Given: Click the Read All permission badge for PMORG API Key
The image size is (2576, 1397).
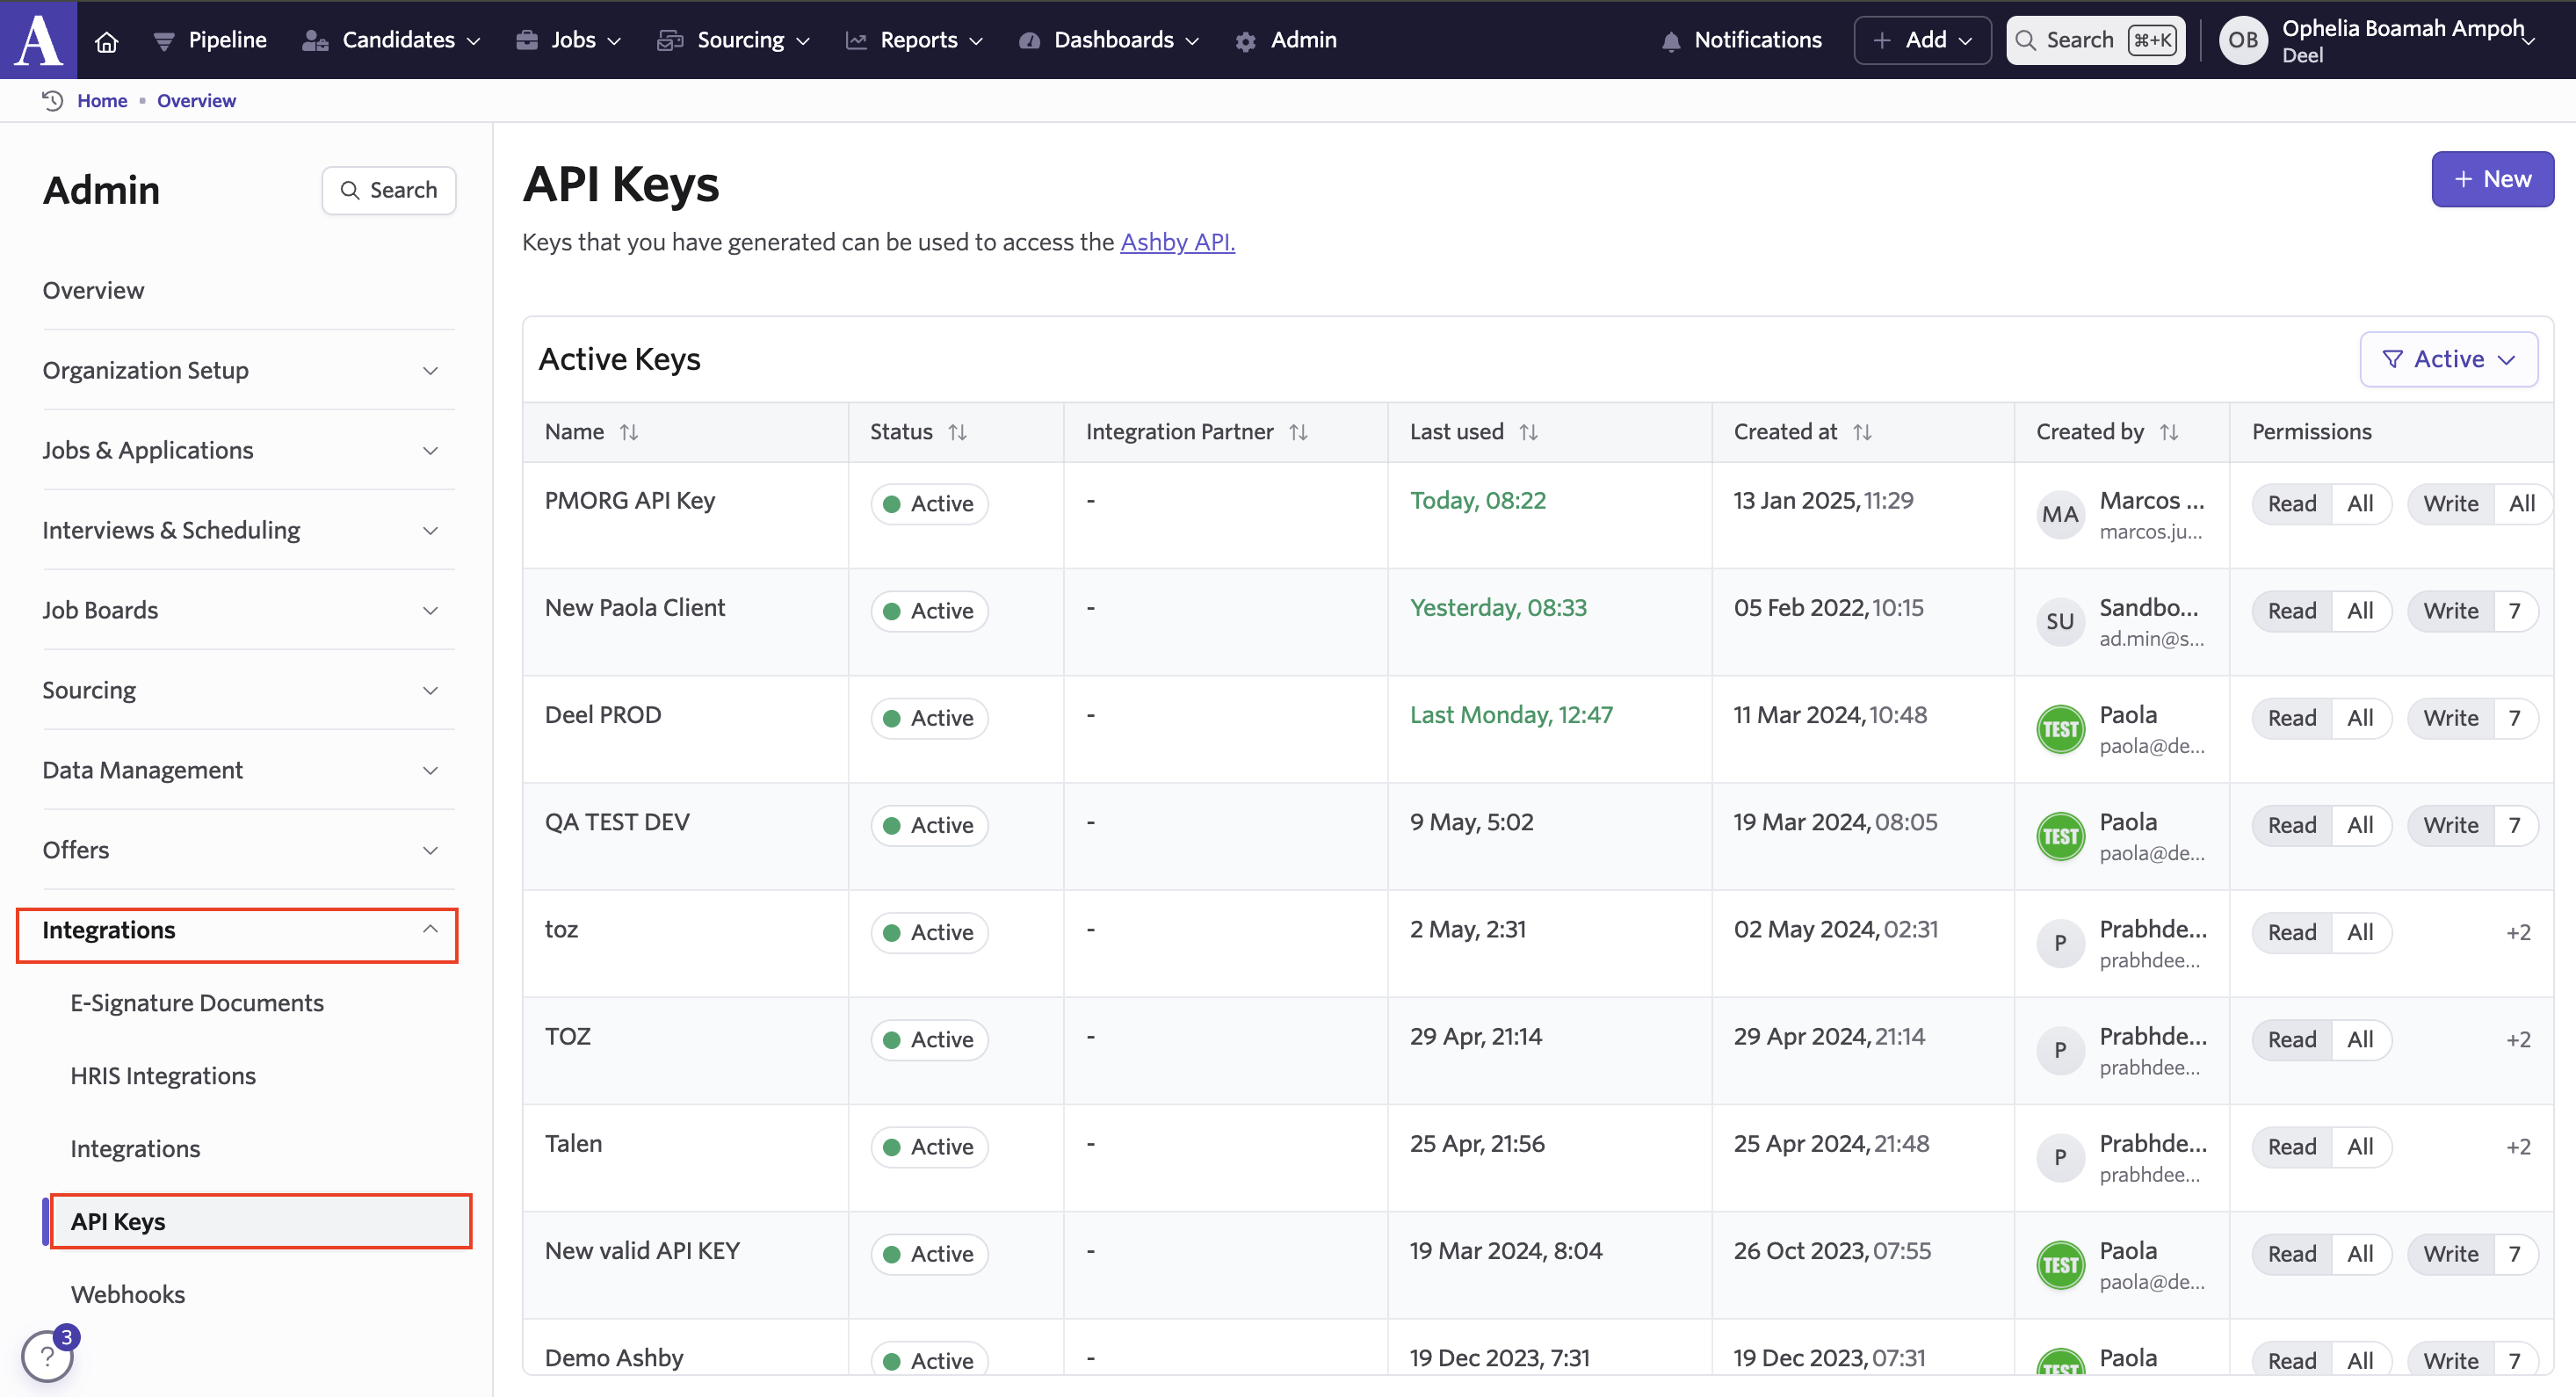Looking at the screenshot, I should pos(2321,504).
